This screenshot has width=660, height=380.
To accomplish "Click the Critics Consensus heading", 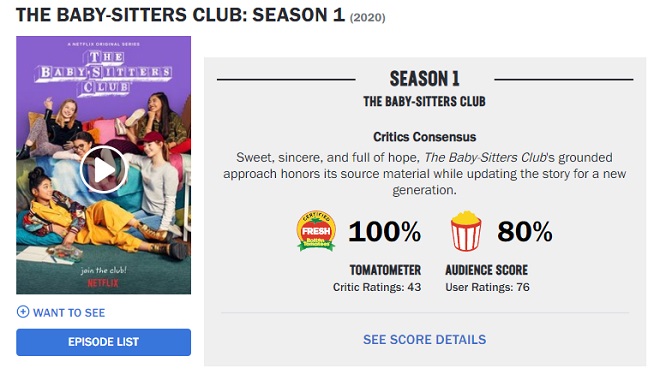I will 425,137.
